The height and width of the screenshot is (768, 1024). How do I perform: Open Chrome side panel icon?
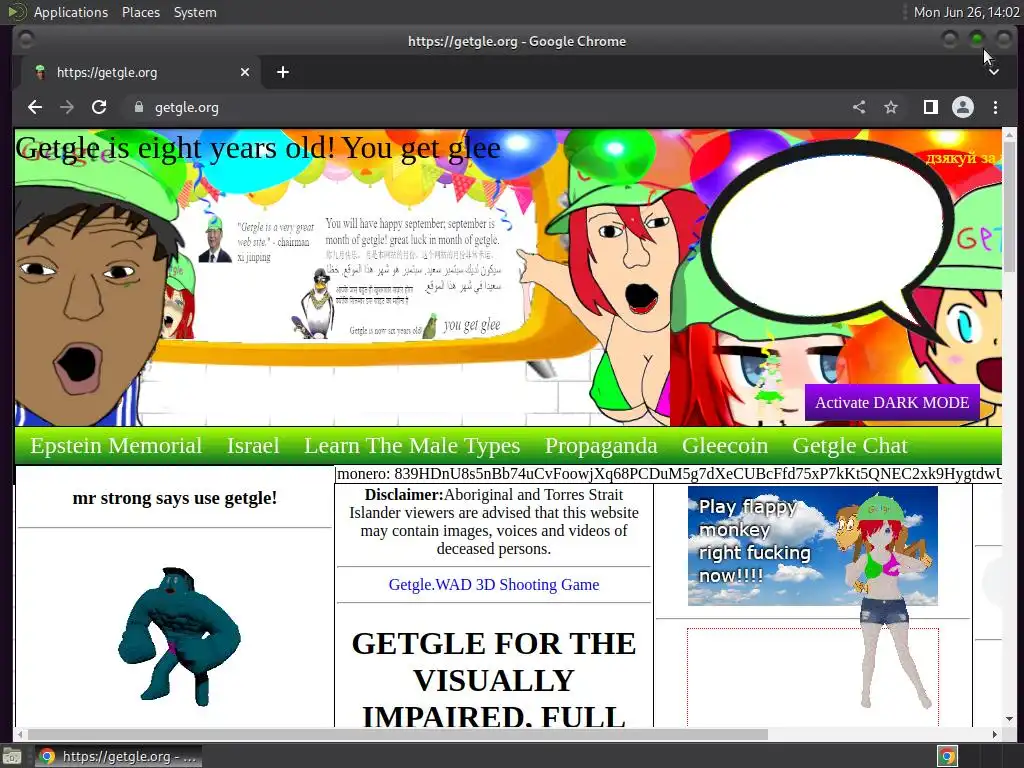point(931,107)
